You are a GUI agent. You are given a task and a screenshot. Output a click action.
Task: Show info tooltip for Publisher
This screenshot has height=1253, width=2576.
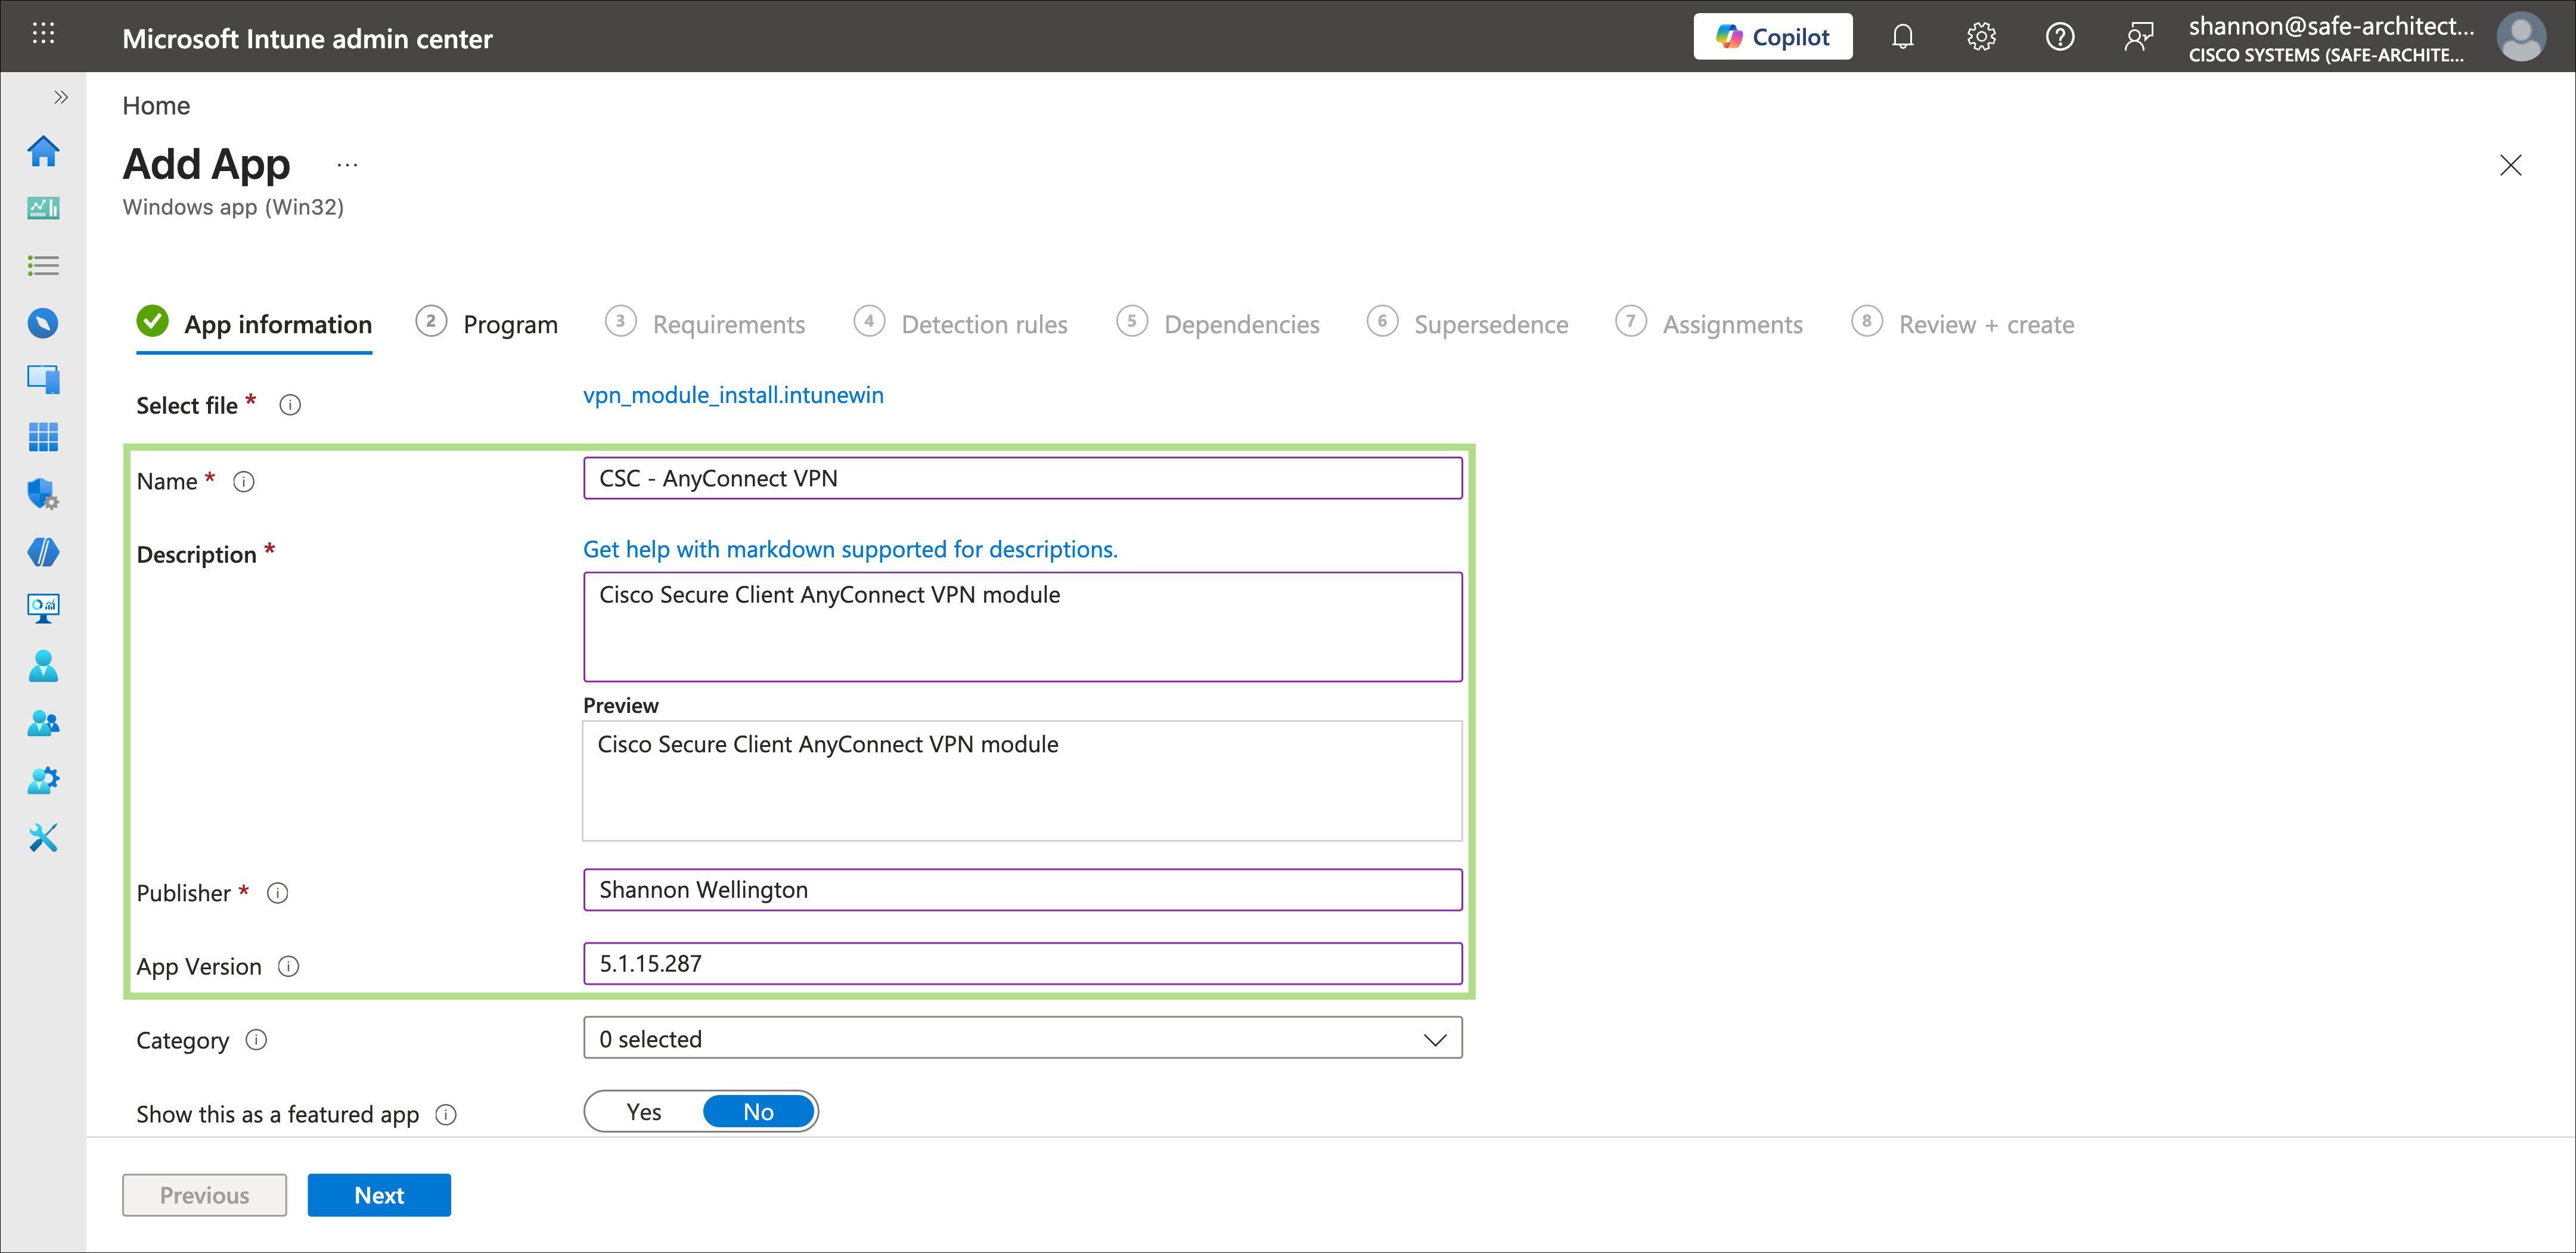click(278, 893)
